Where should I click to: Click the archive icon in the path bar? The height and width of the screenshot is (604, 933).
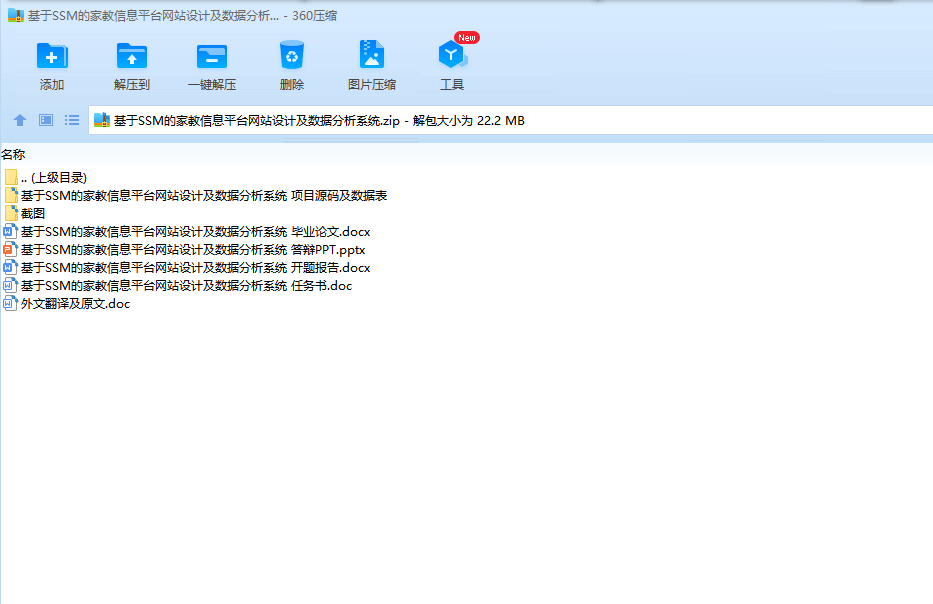(x=102, y=120)
